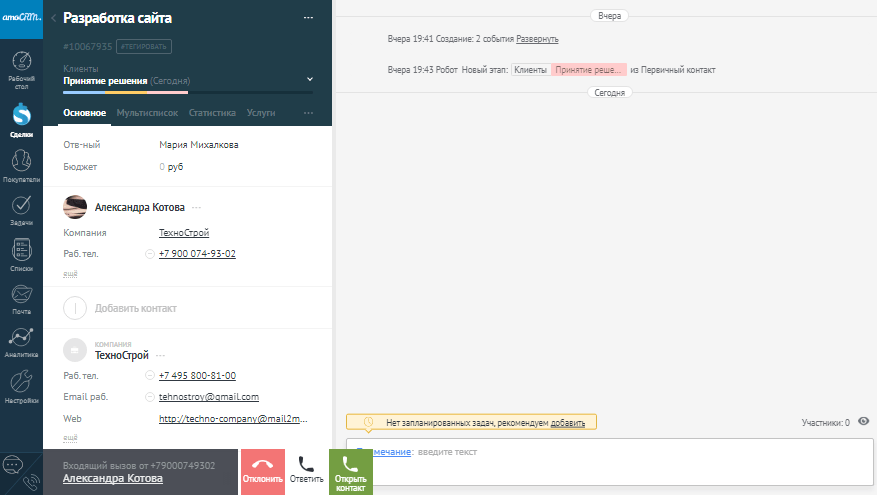Click the phone dialer icon in sidebar
This screenshot has width=877, height=495.
31,482
